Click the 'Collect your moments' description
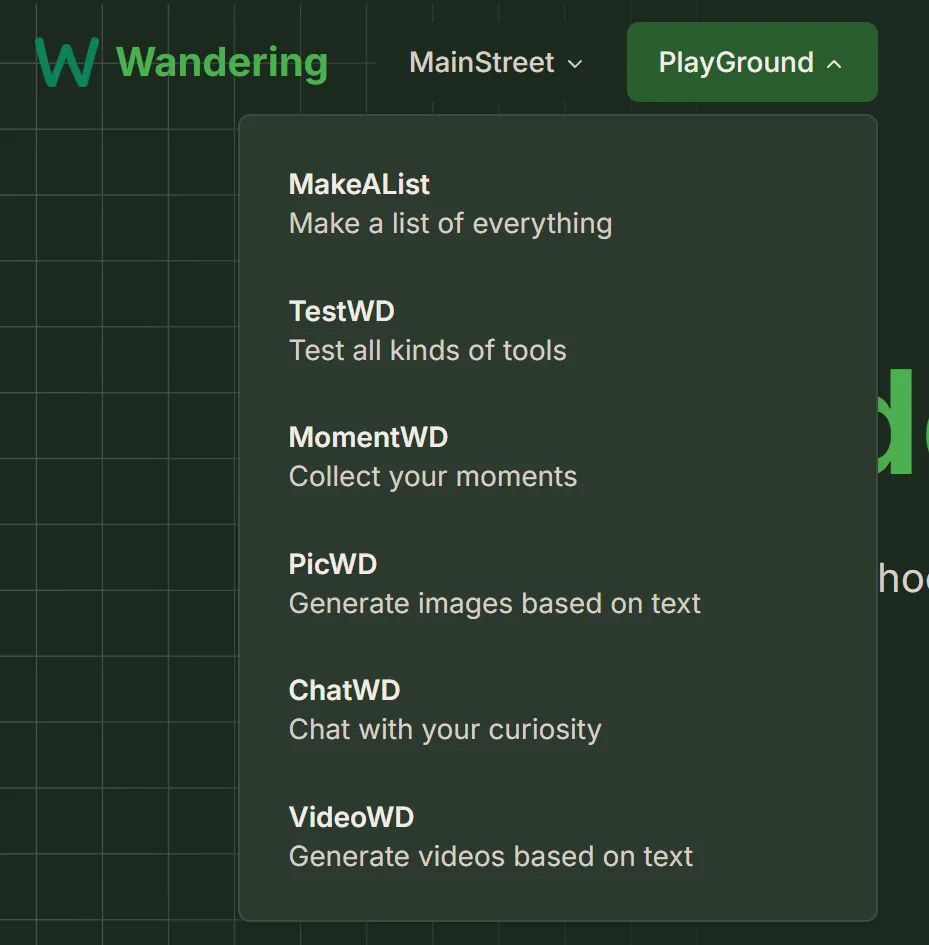The width and height of the screenshot is (929, 945). click(433, 476)
